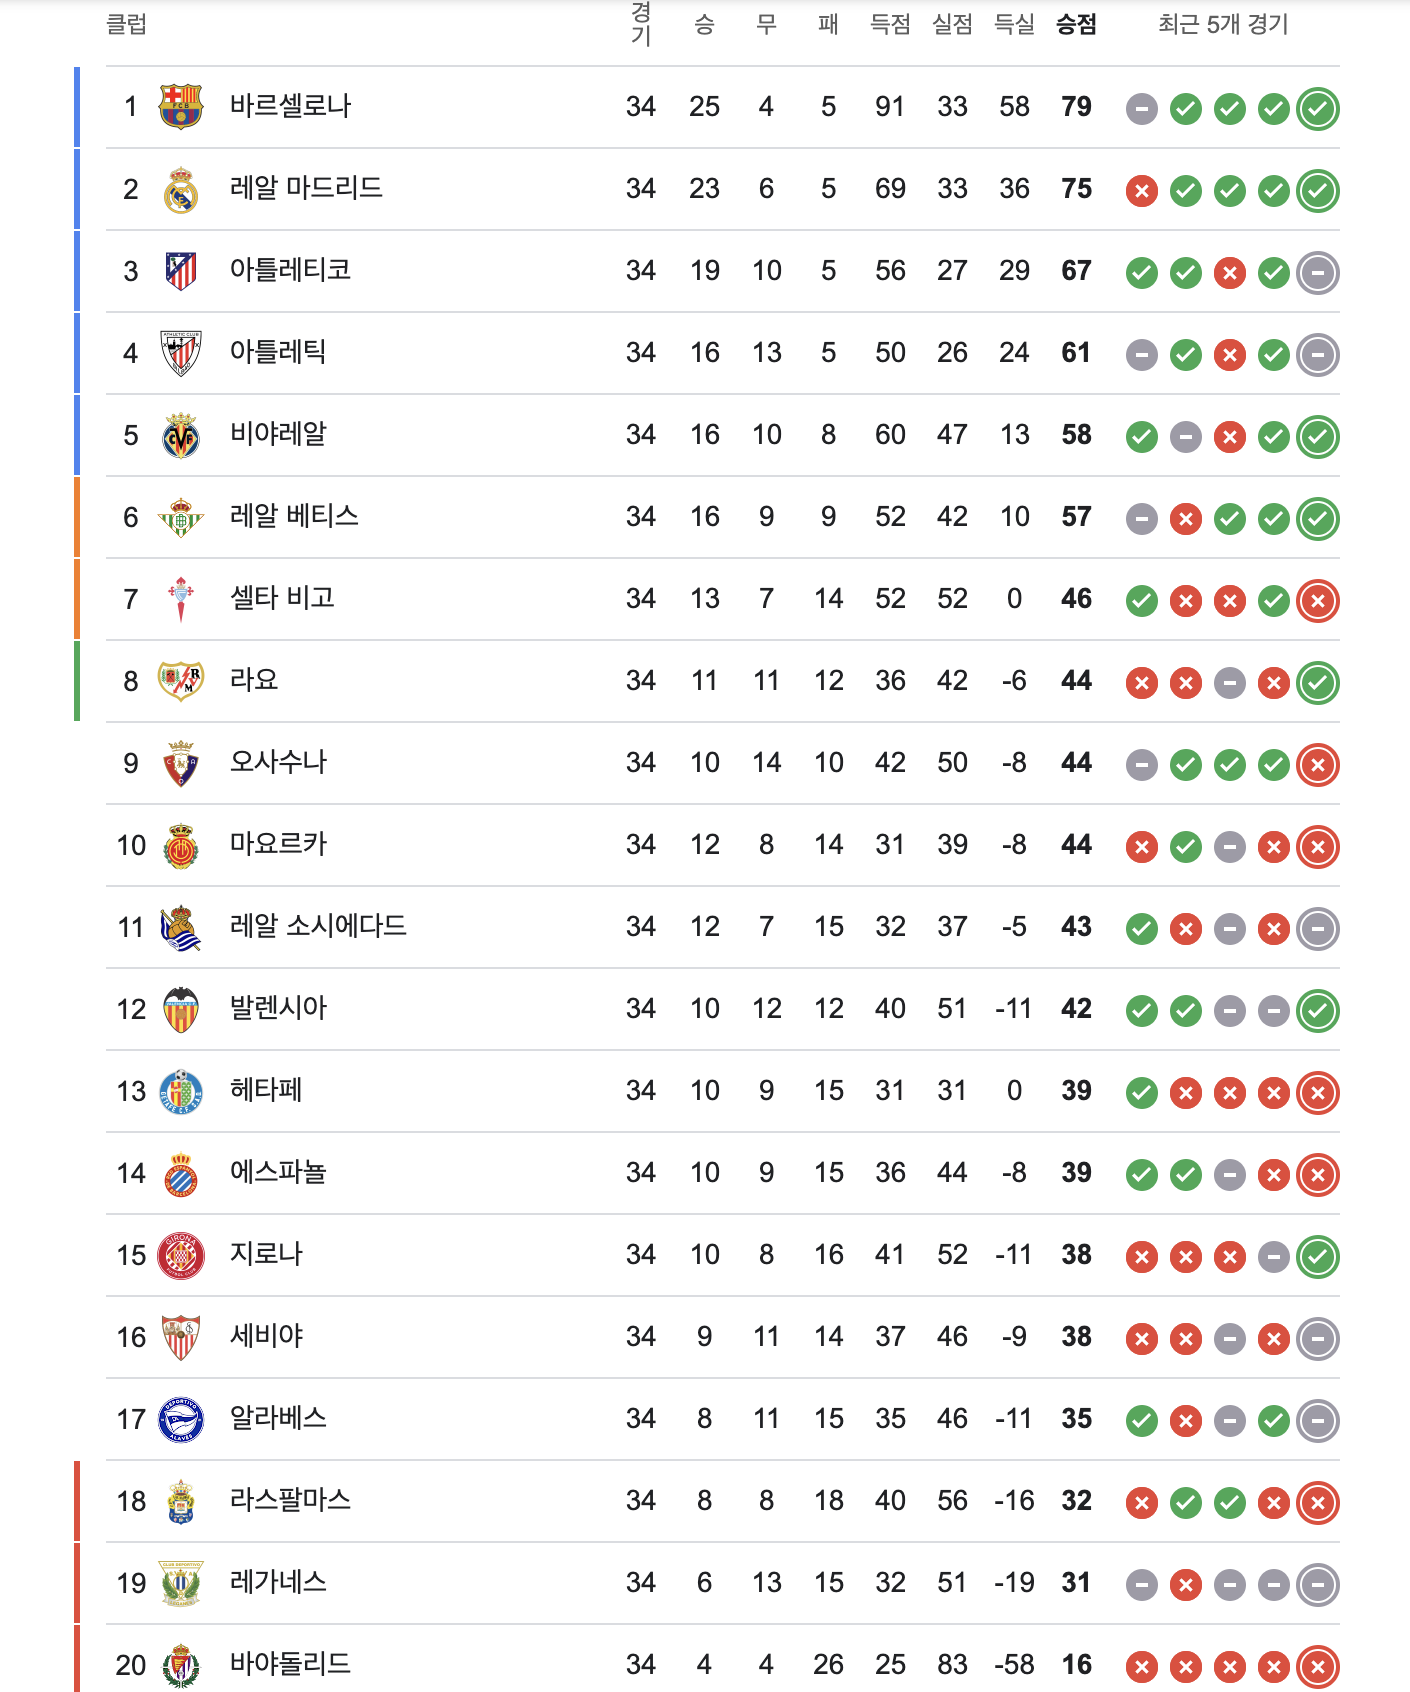The image size is (1410, 1692).
Task: Click Leganes' latest match draw indicator
Action: coord(1318,1584)
